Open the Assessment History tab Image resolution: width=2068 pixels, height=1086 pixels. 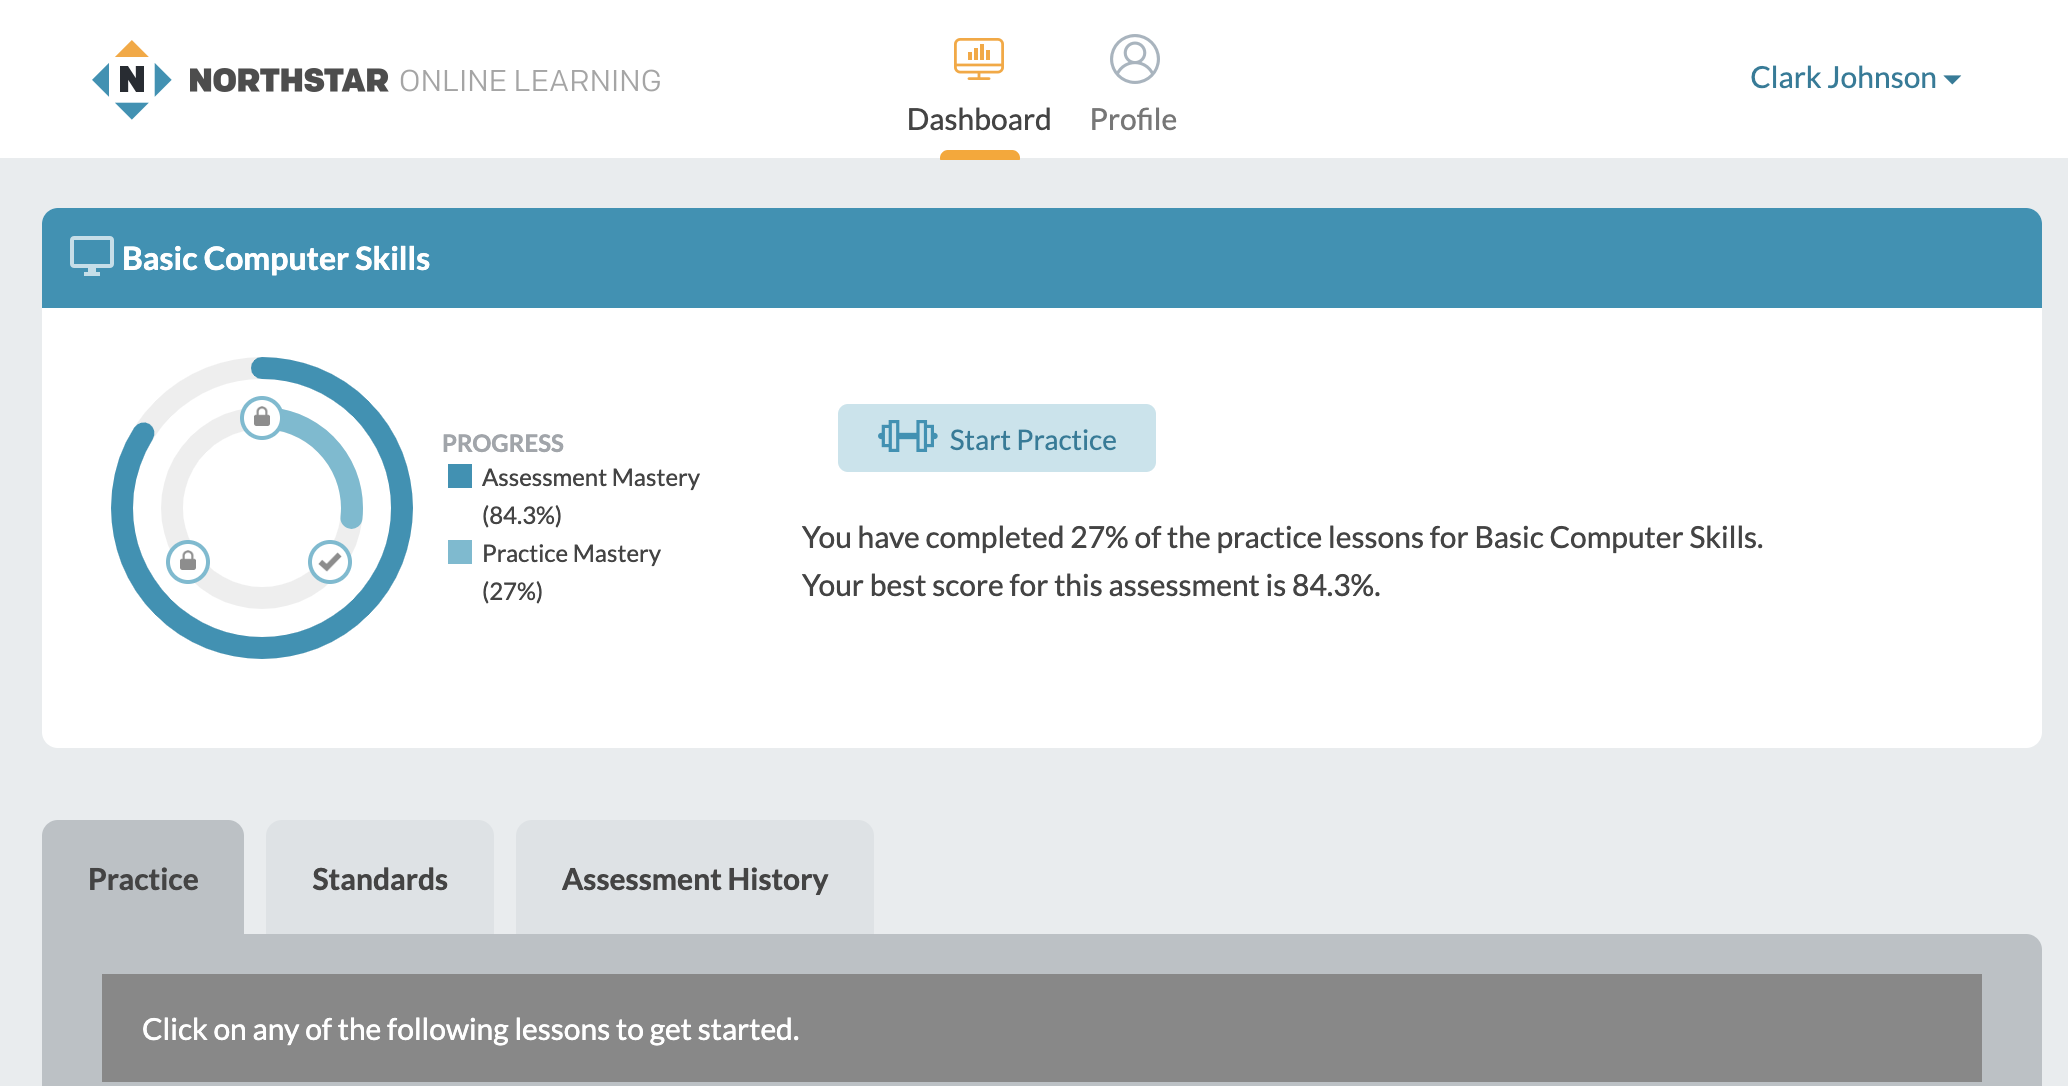(695, 878)
